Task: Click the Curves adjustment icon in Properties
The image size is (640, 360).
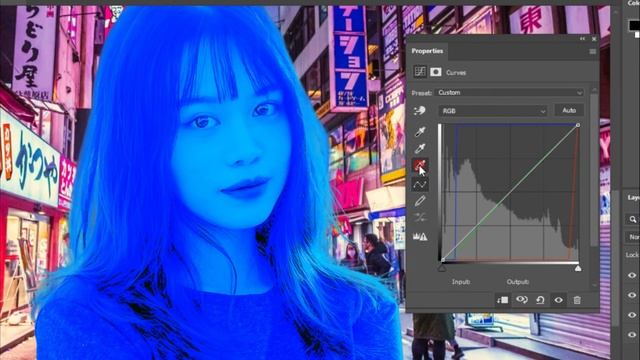Action: tap(420, 72)
